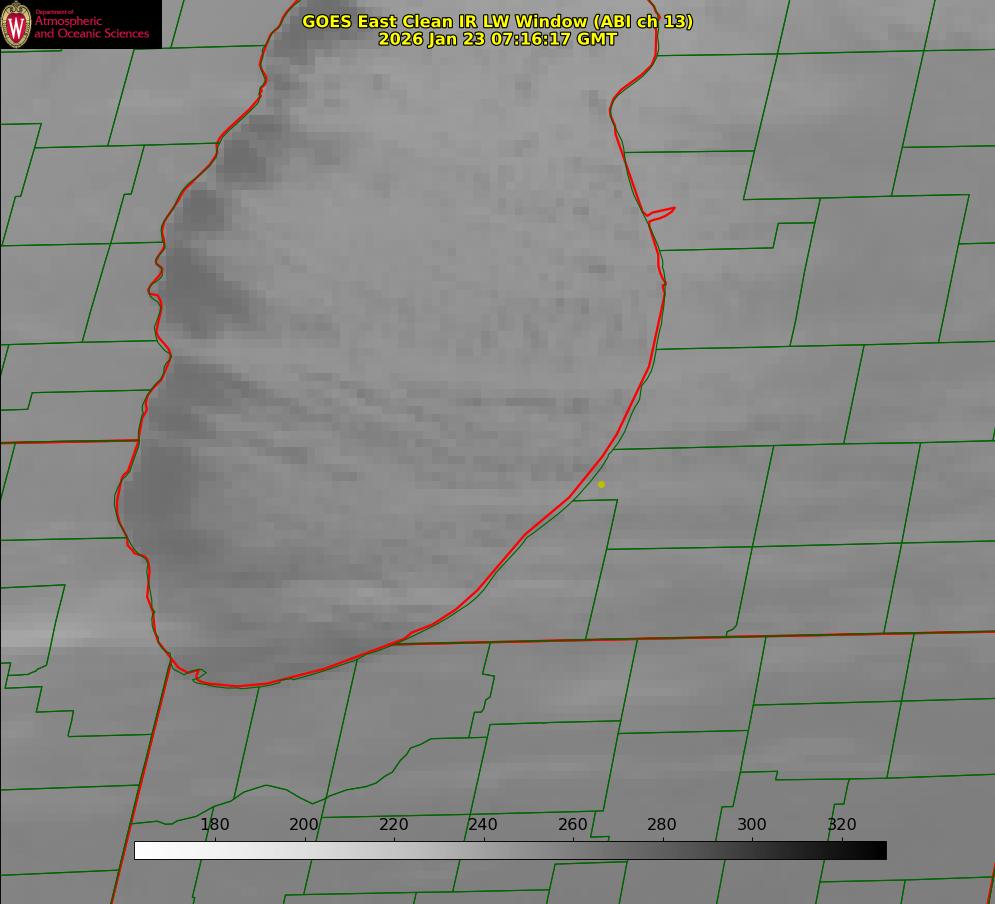Click the 320 colorbar label

point(842,824)
